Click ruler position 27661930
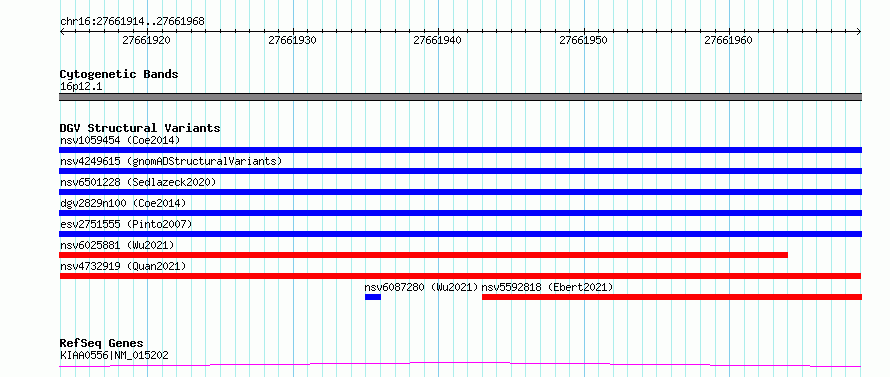The height and width of the screenshot is (377, 890). pos(292,40)
